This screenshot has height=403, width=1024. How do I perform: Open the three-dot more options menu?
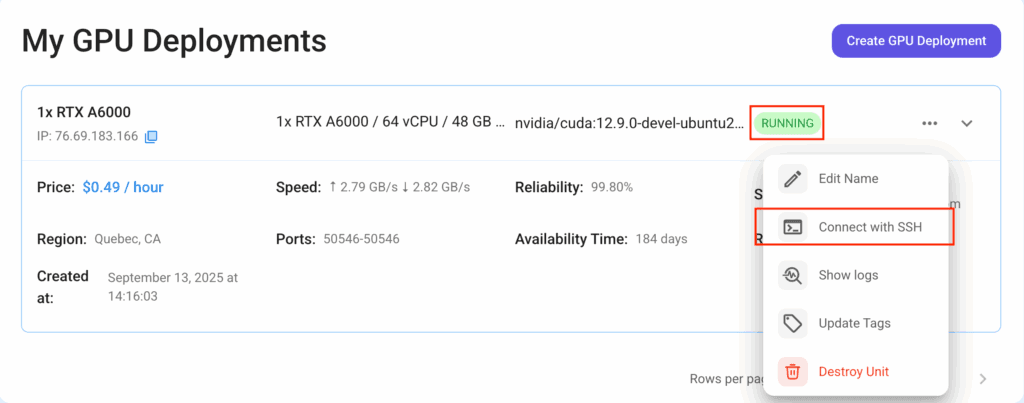pyautogui.click(x=930, y=123)
